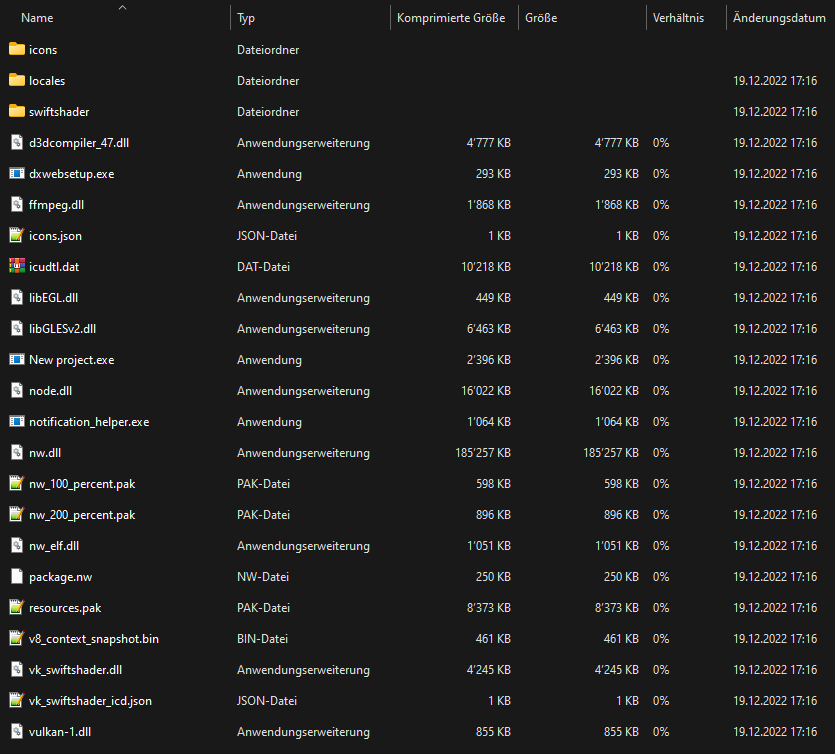Select the resources.pak file name

click(65, 608)
